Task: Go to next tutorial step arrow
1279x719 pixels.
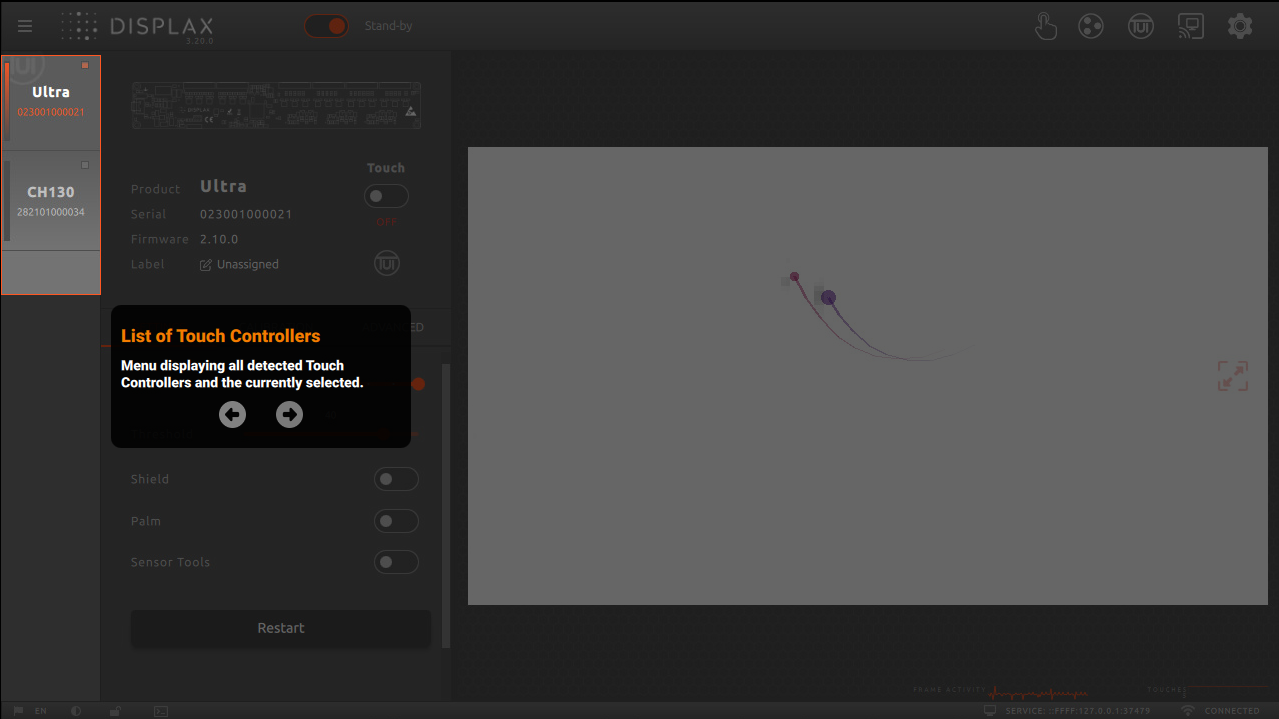Action: [290, 414]
